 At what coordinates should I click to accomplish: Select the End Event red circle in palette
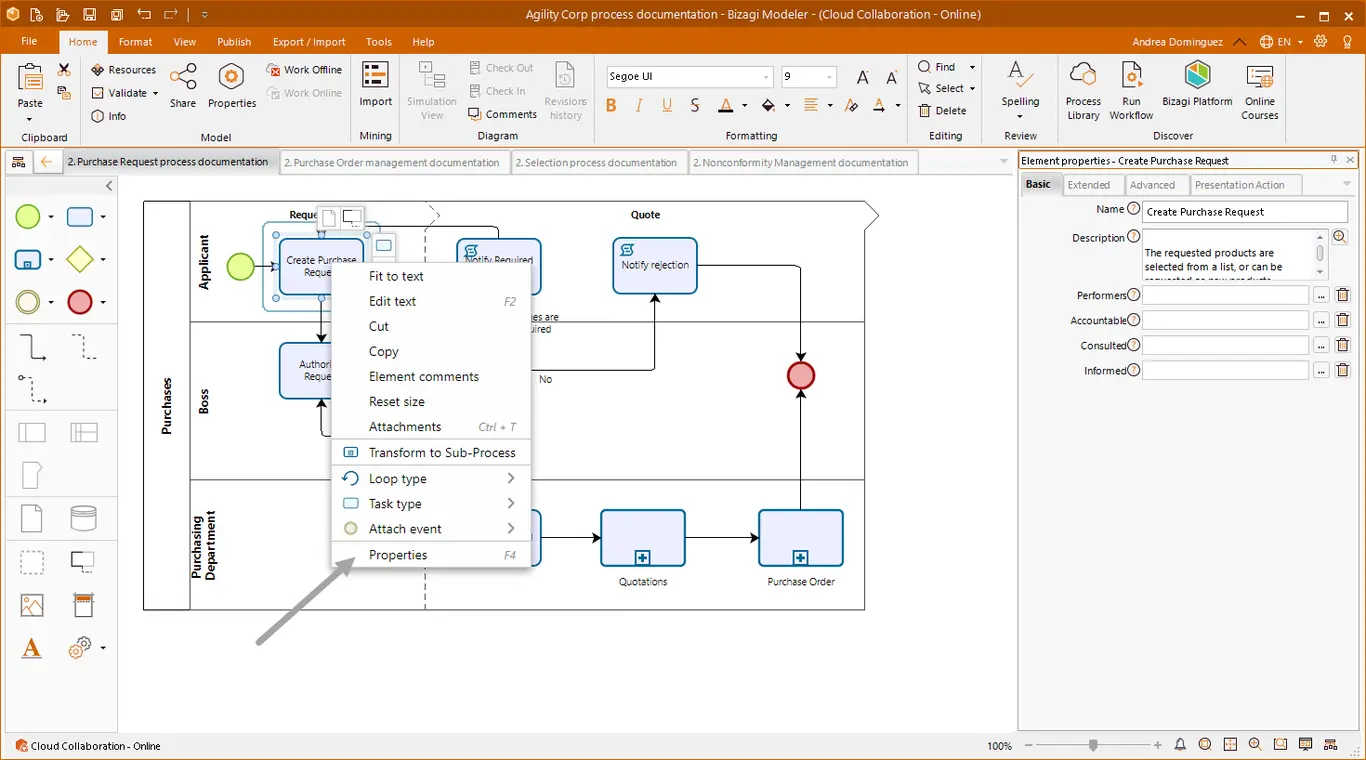pos(79,302)
